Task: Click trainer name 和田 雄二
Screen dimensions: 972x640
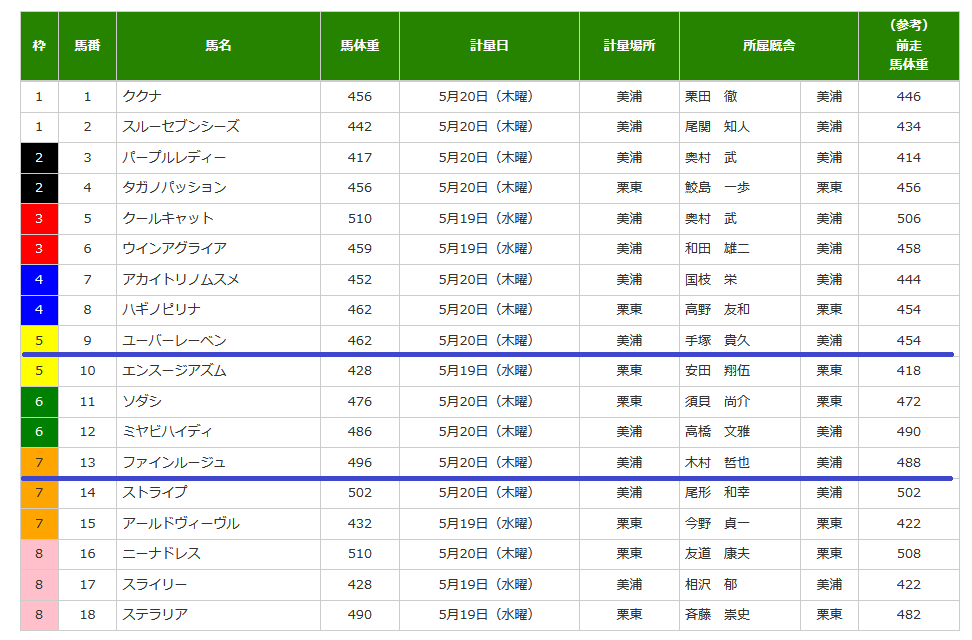Action: pos(717,249)
